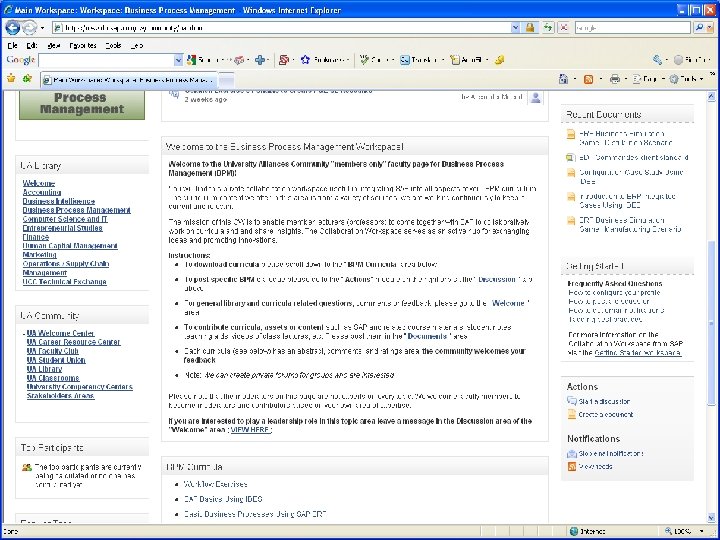The image size is (720, 540).
Task: Expand the address bar history dropdown
Action: point(516,28)
